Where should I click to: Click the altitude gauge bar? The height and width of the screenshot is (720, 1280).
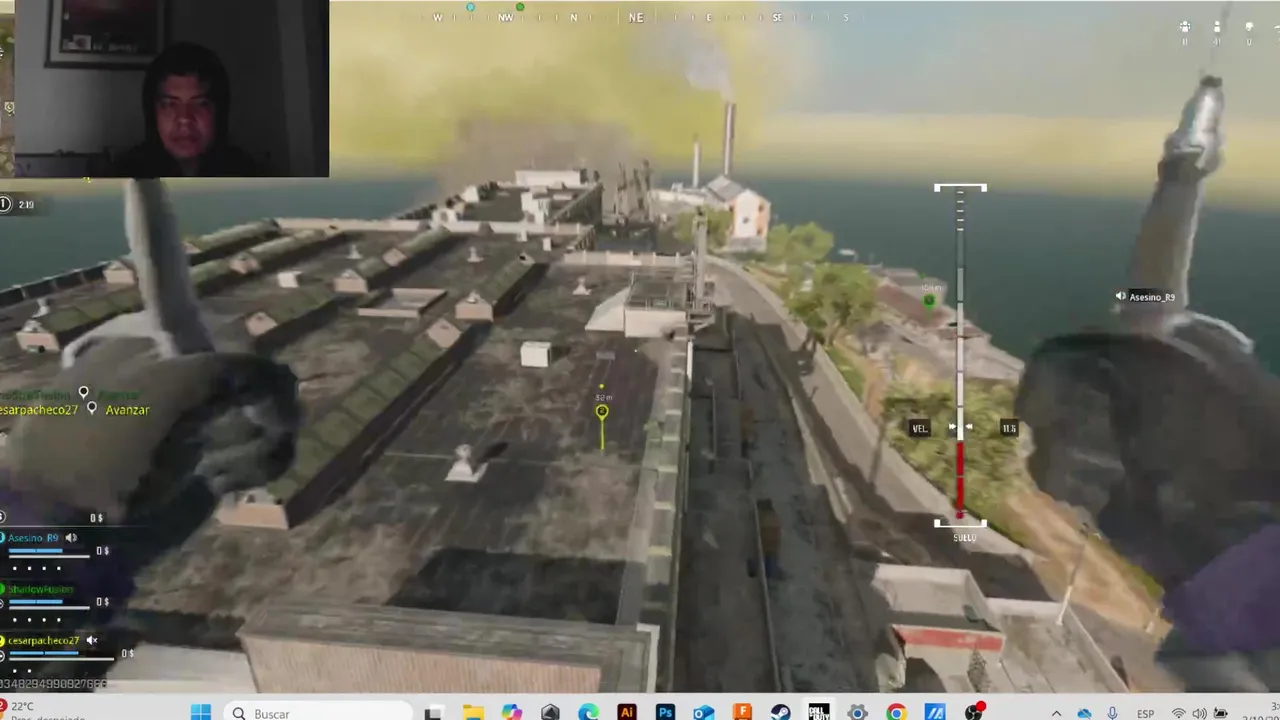(960, 355)
